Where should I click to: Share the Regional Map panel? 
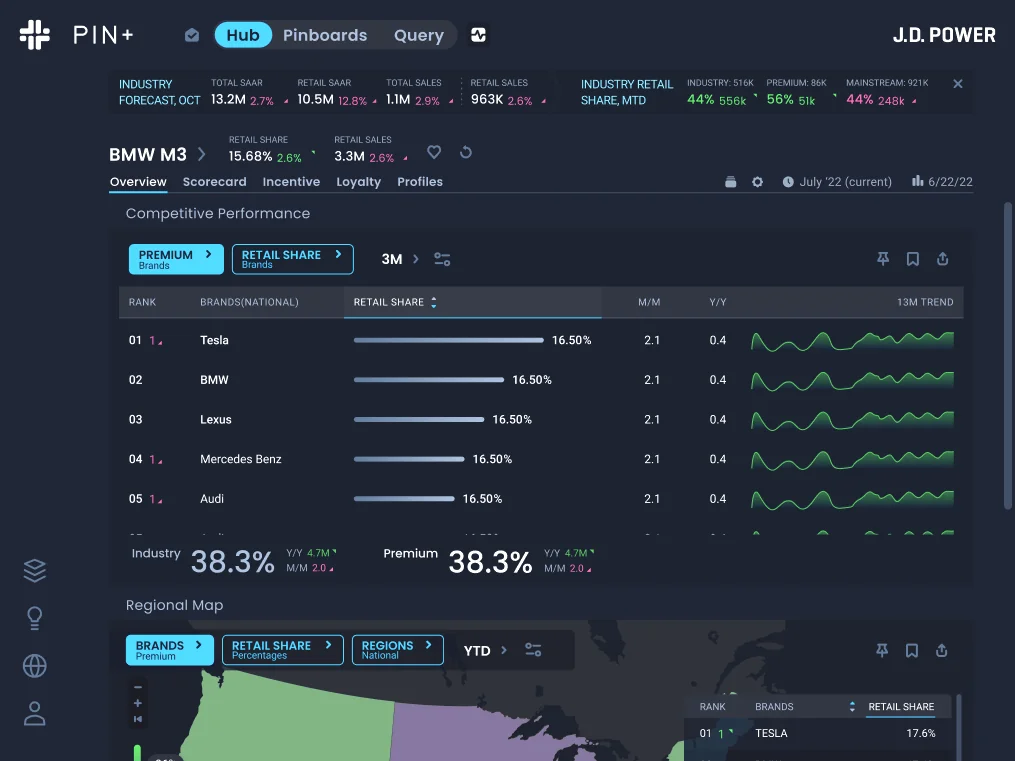(942, 650)
